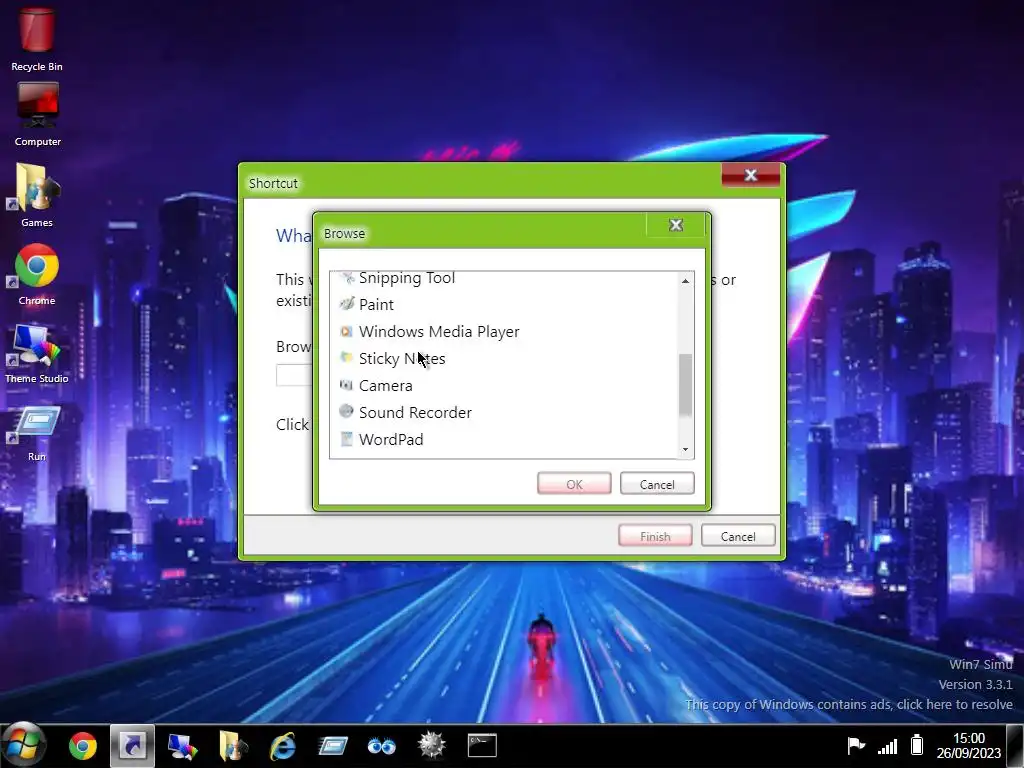Click the network signal tray icon
Screen dimensions: 1024x768
click(887, 745)
